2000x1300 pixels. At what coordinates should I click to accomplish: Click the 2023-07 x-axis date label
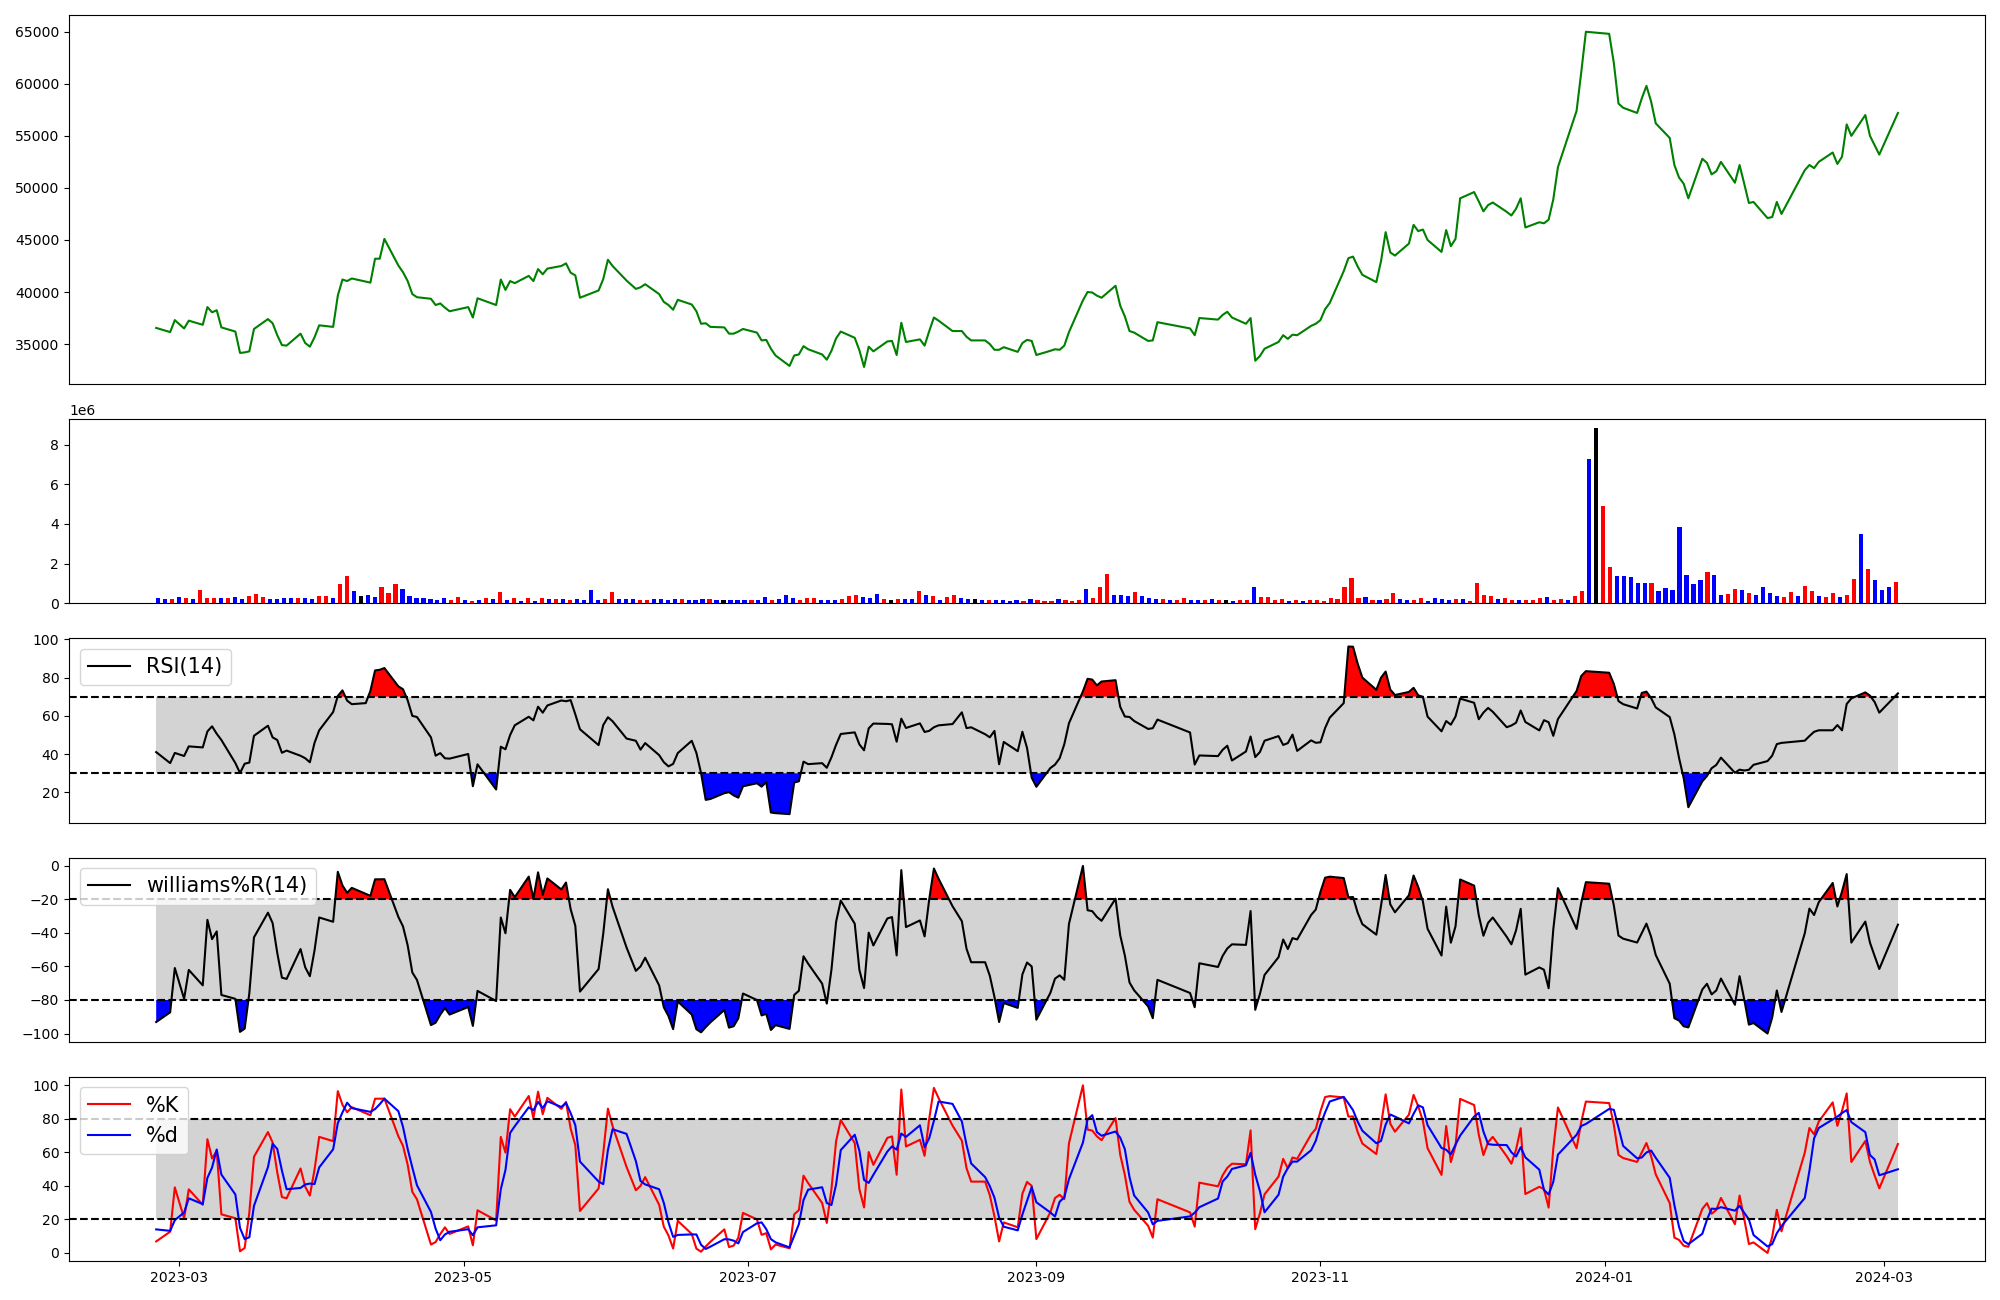coord(748,1277)
